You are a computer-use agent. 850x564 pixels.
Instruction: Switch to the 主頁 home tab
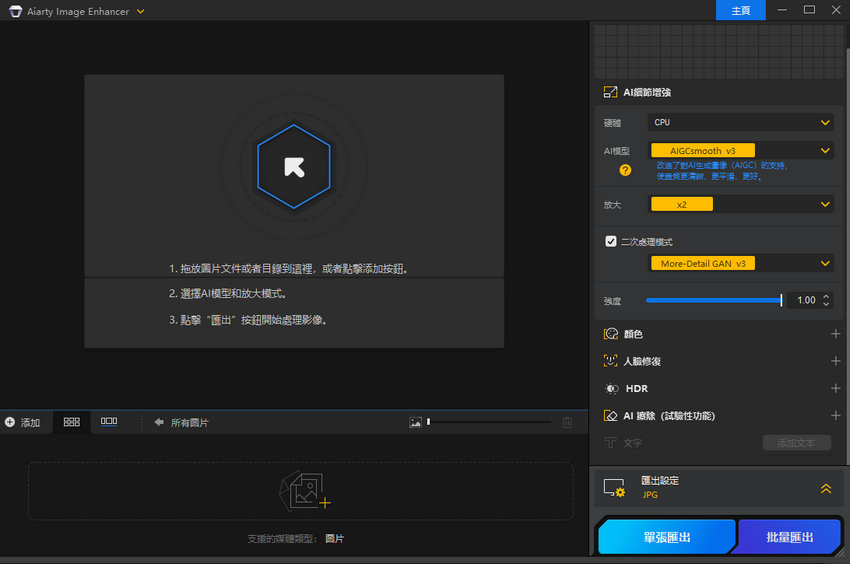[x=740, y=10]
